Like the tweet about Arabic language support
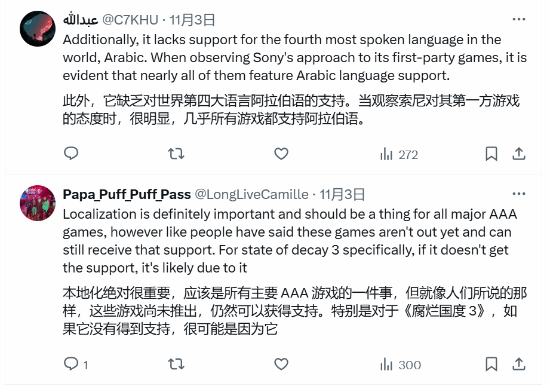Viewport: 550px width, 386px height. coord(281,154)
